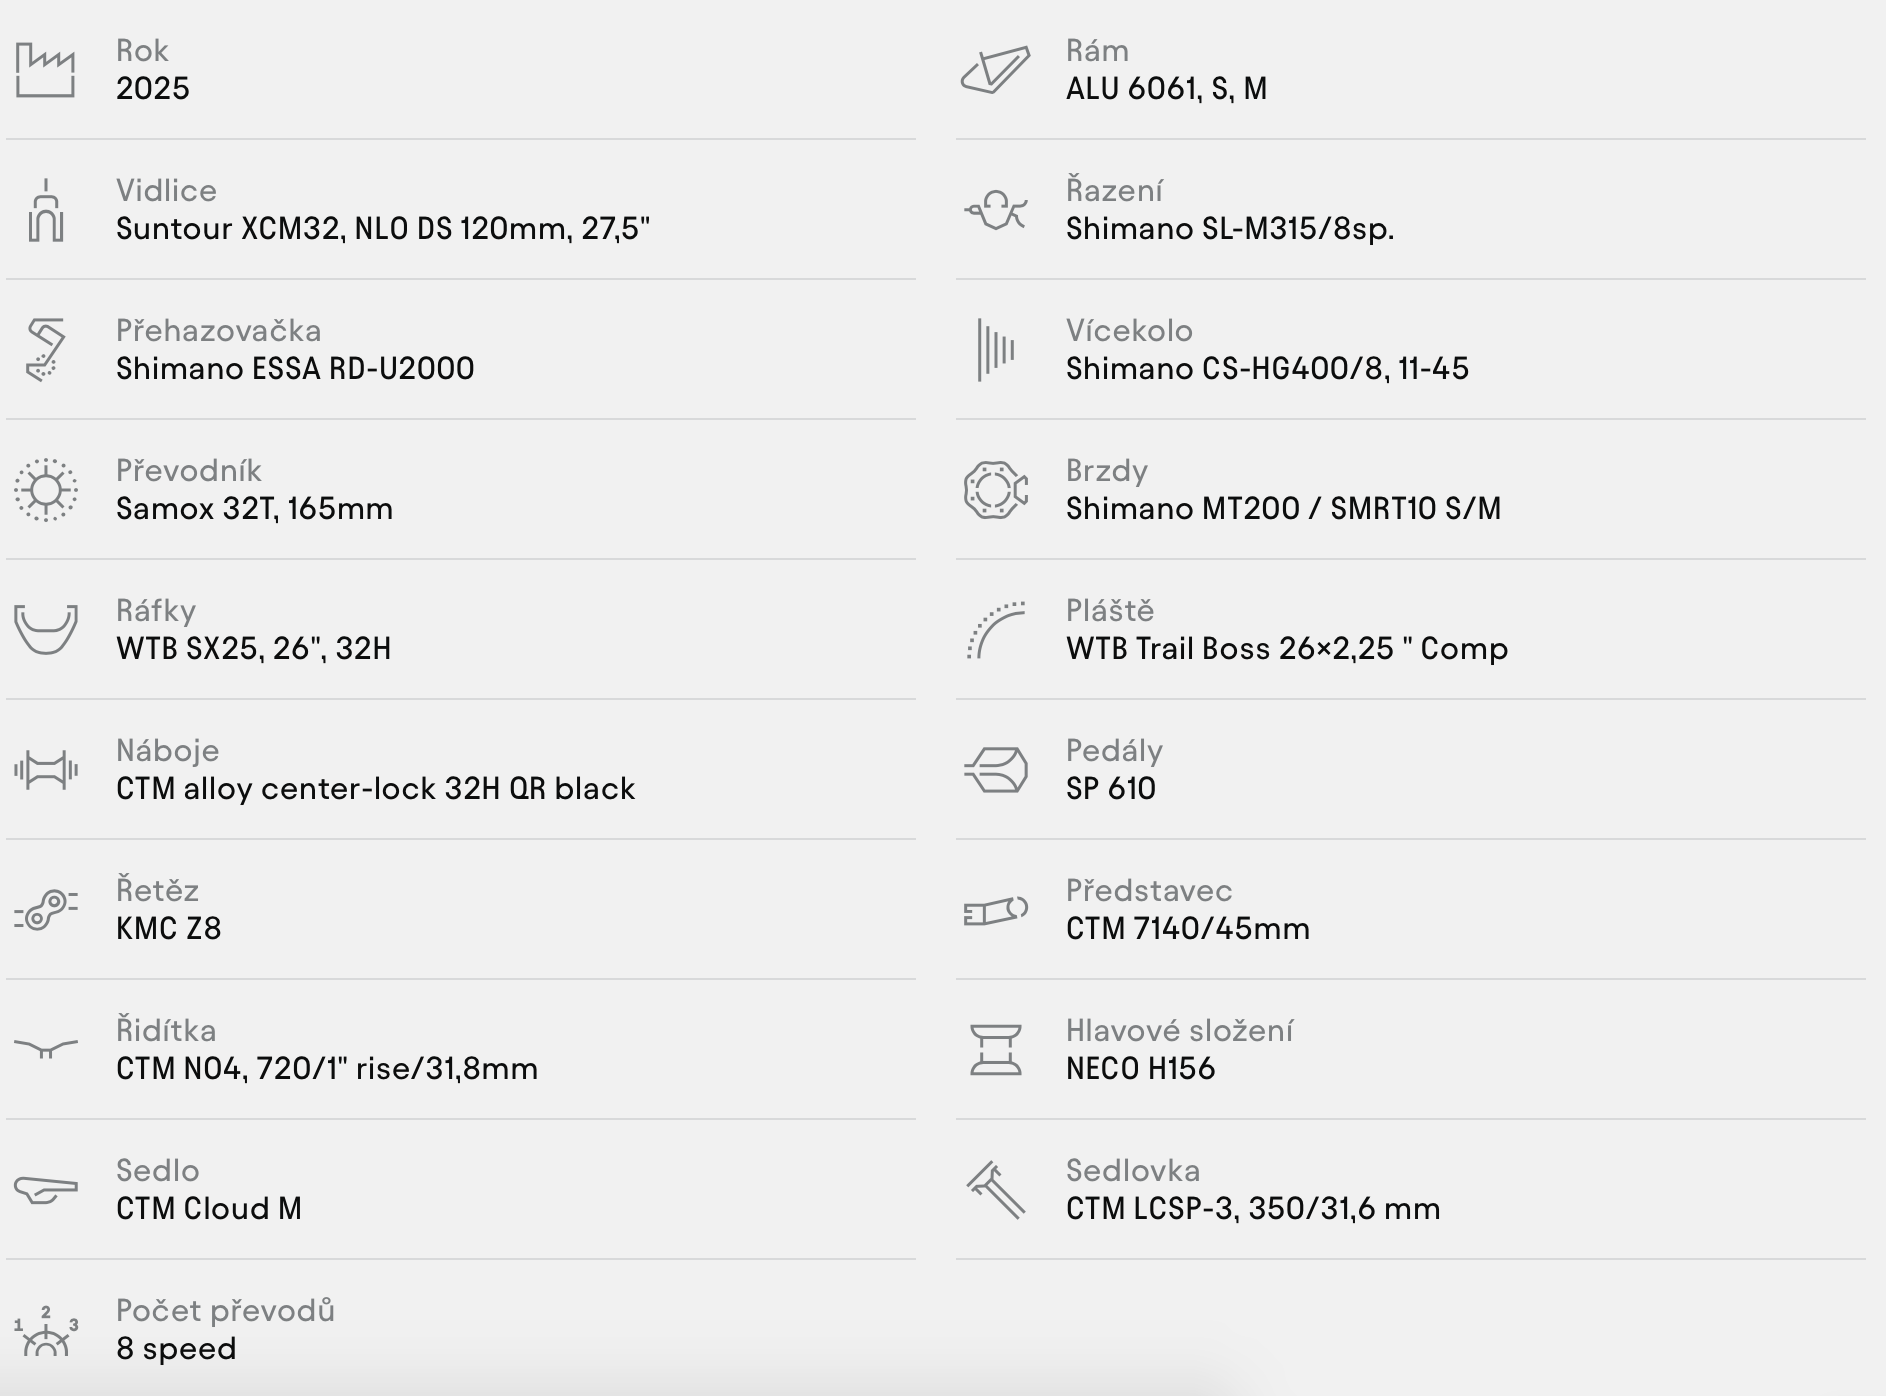Click the shifter icon for Řazení
Viewport: 1886px width, 1396px height.
(x=995, y=210)
